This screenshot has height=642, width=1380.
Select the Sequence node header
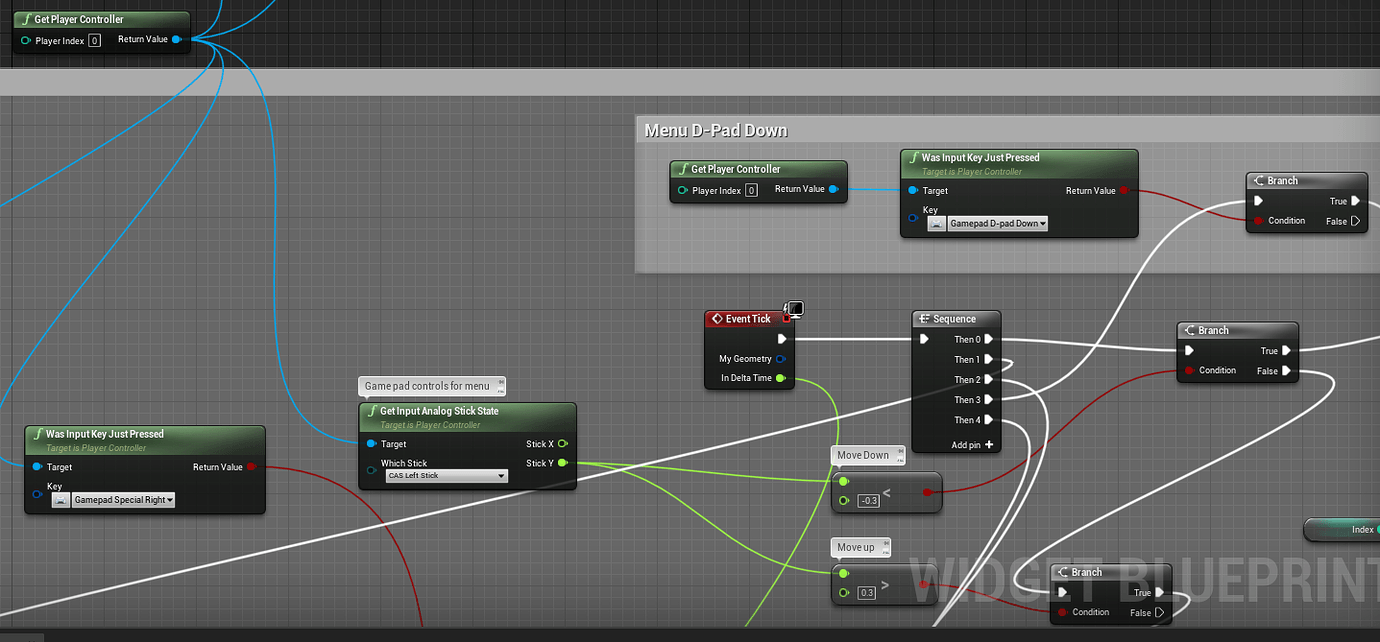[956, 319]
